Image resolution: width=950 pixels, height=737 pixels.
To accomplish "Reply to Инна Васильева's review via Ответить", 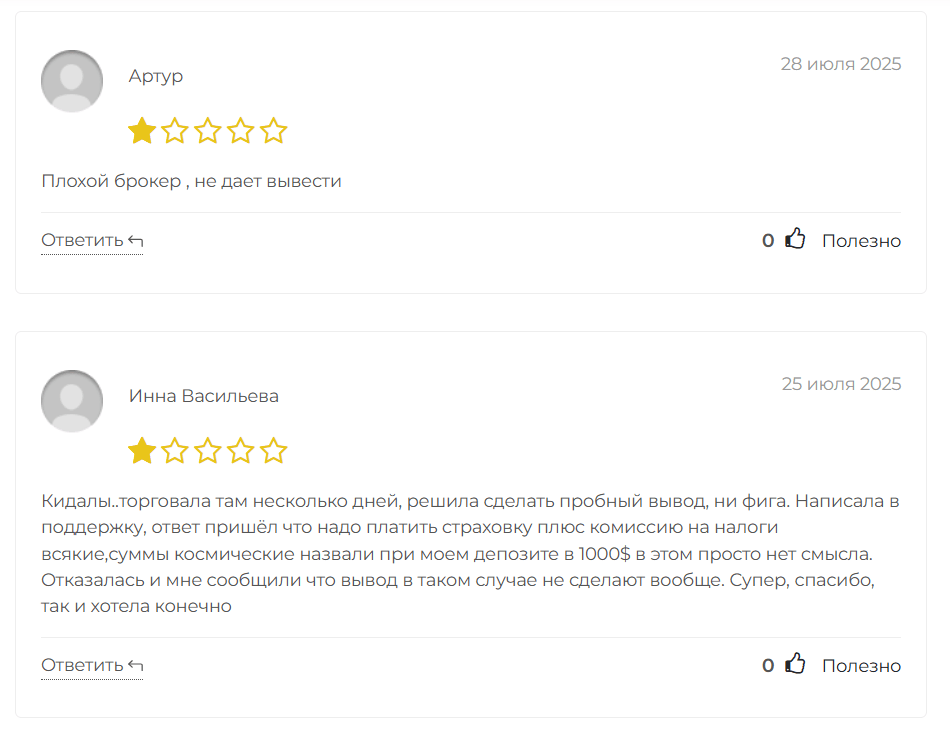I will click(92, 665).
